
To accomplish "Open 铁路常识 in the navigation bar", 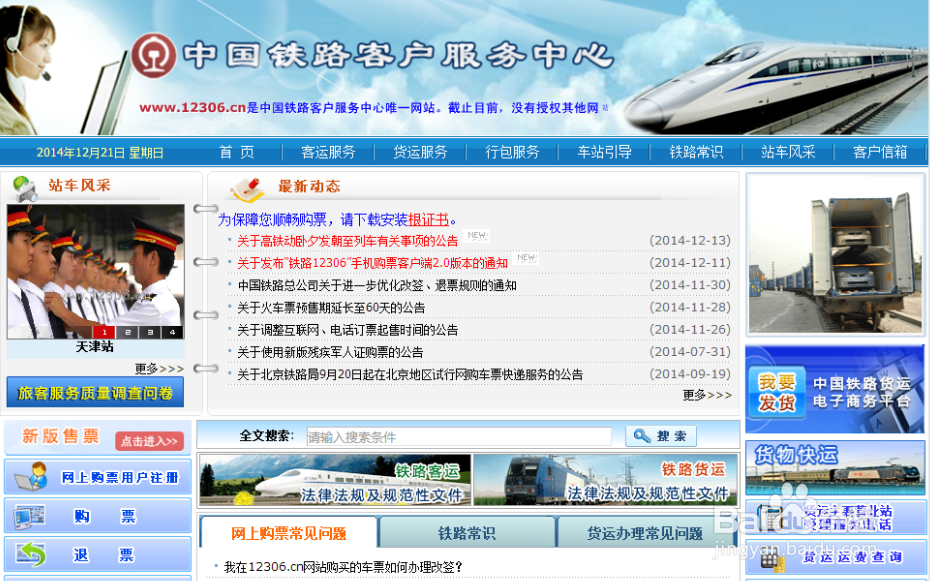I will (x=696, y=152).
